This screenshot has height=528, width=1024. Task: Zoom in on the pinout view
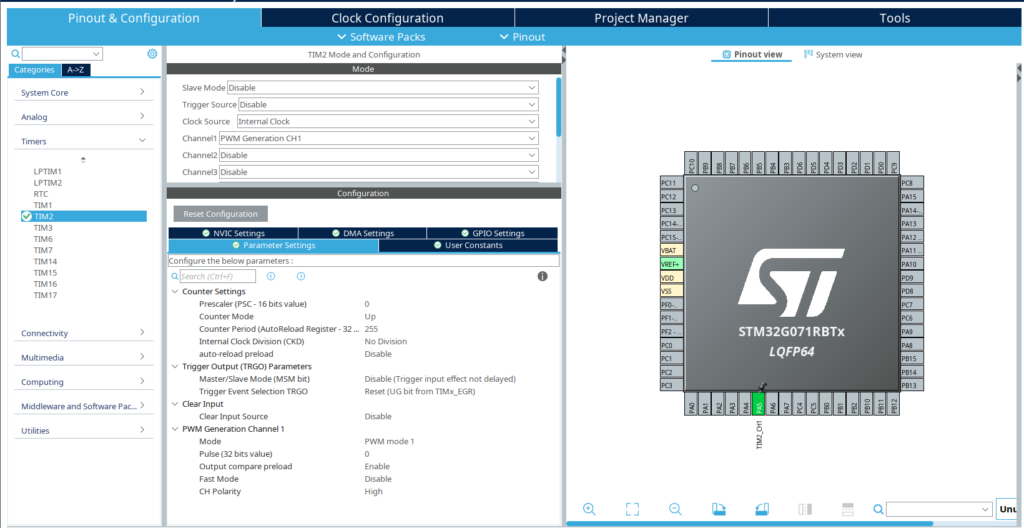point(589,509)
